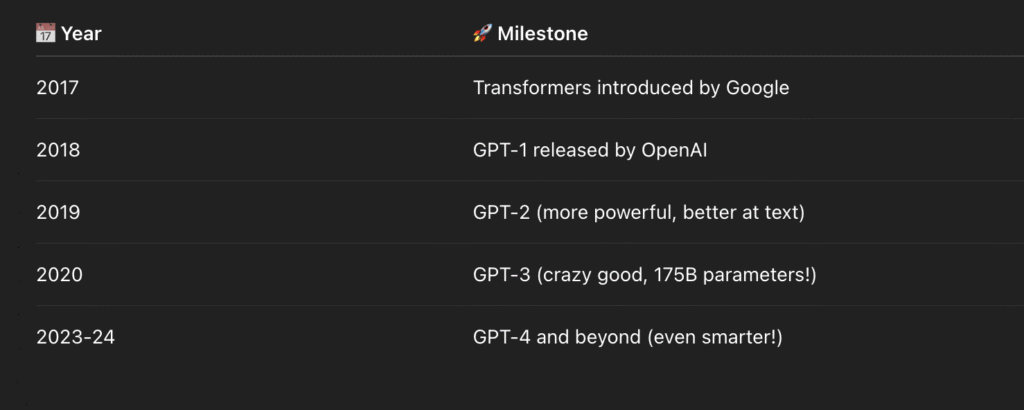The image size is (1024, 410).
Task: Select the GPT-4 and beyond milestone cell
Action: [628, 338]
